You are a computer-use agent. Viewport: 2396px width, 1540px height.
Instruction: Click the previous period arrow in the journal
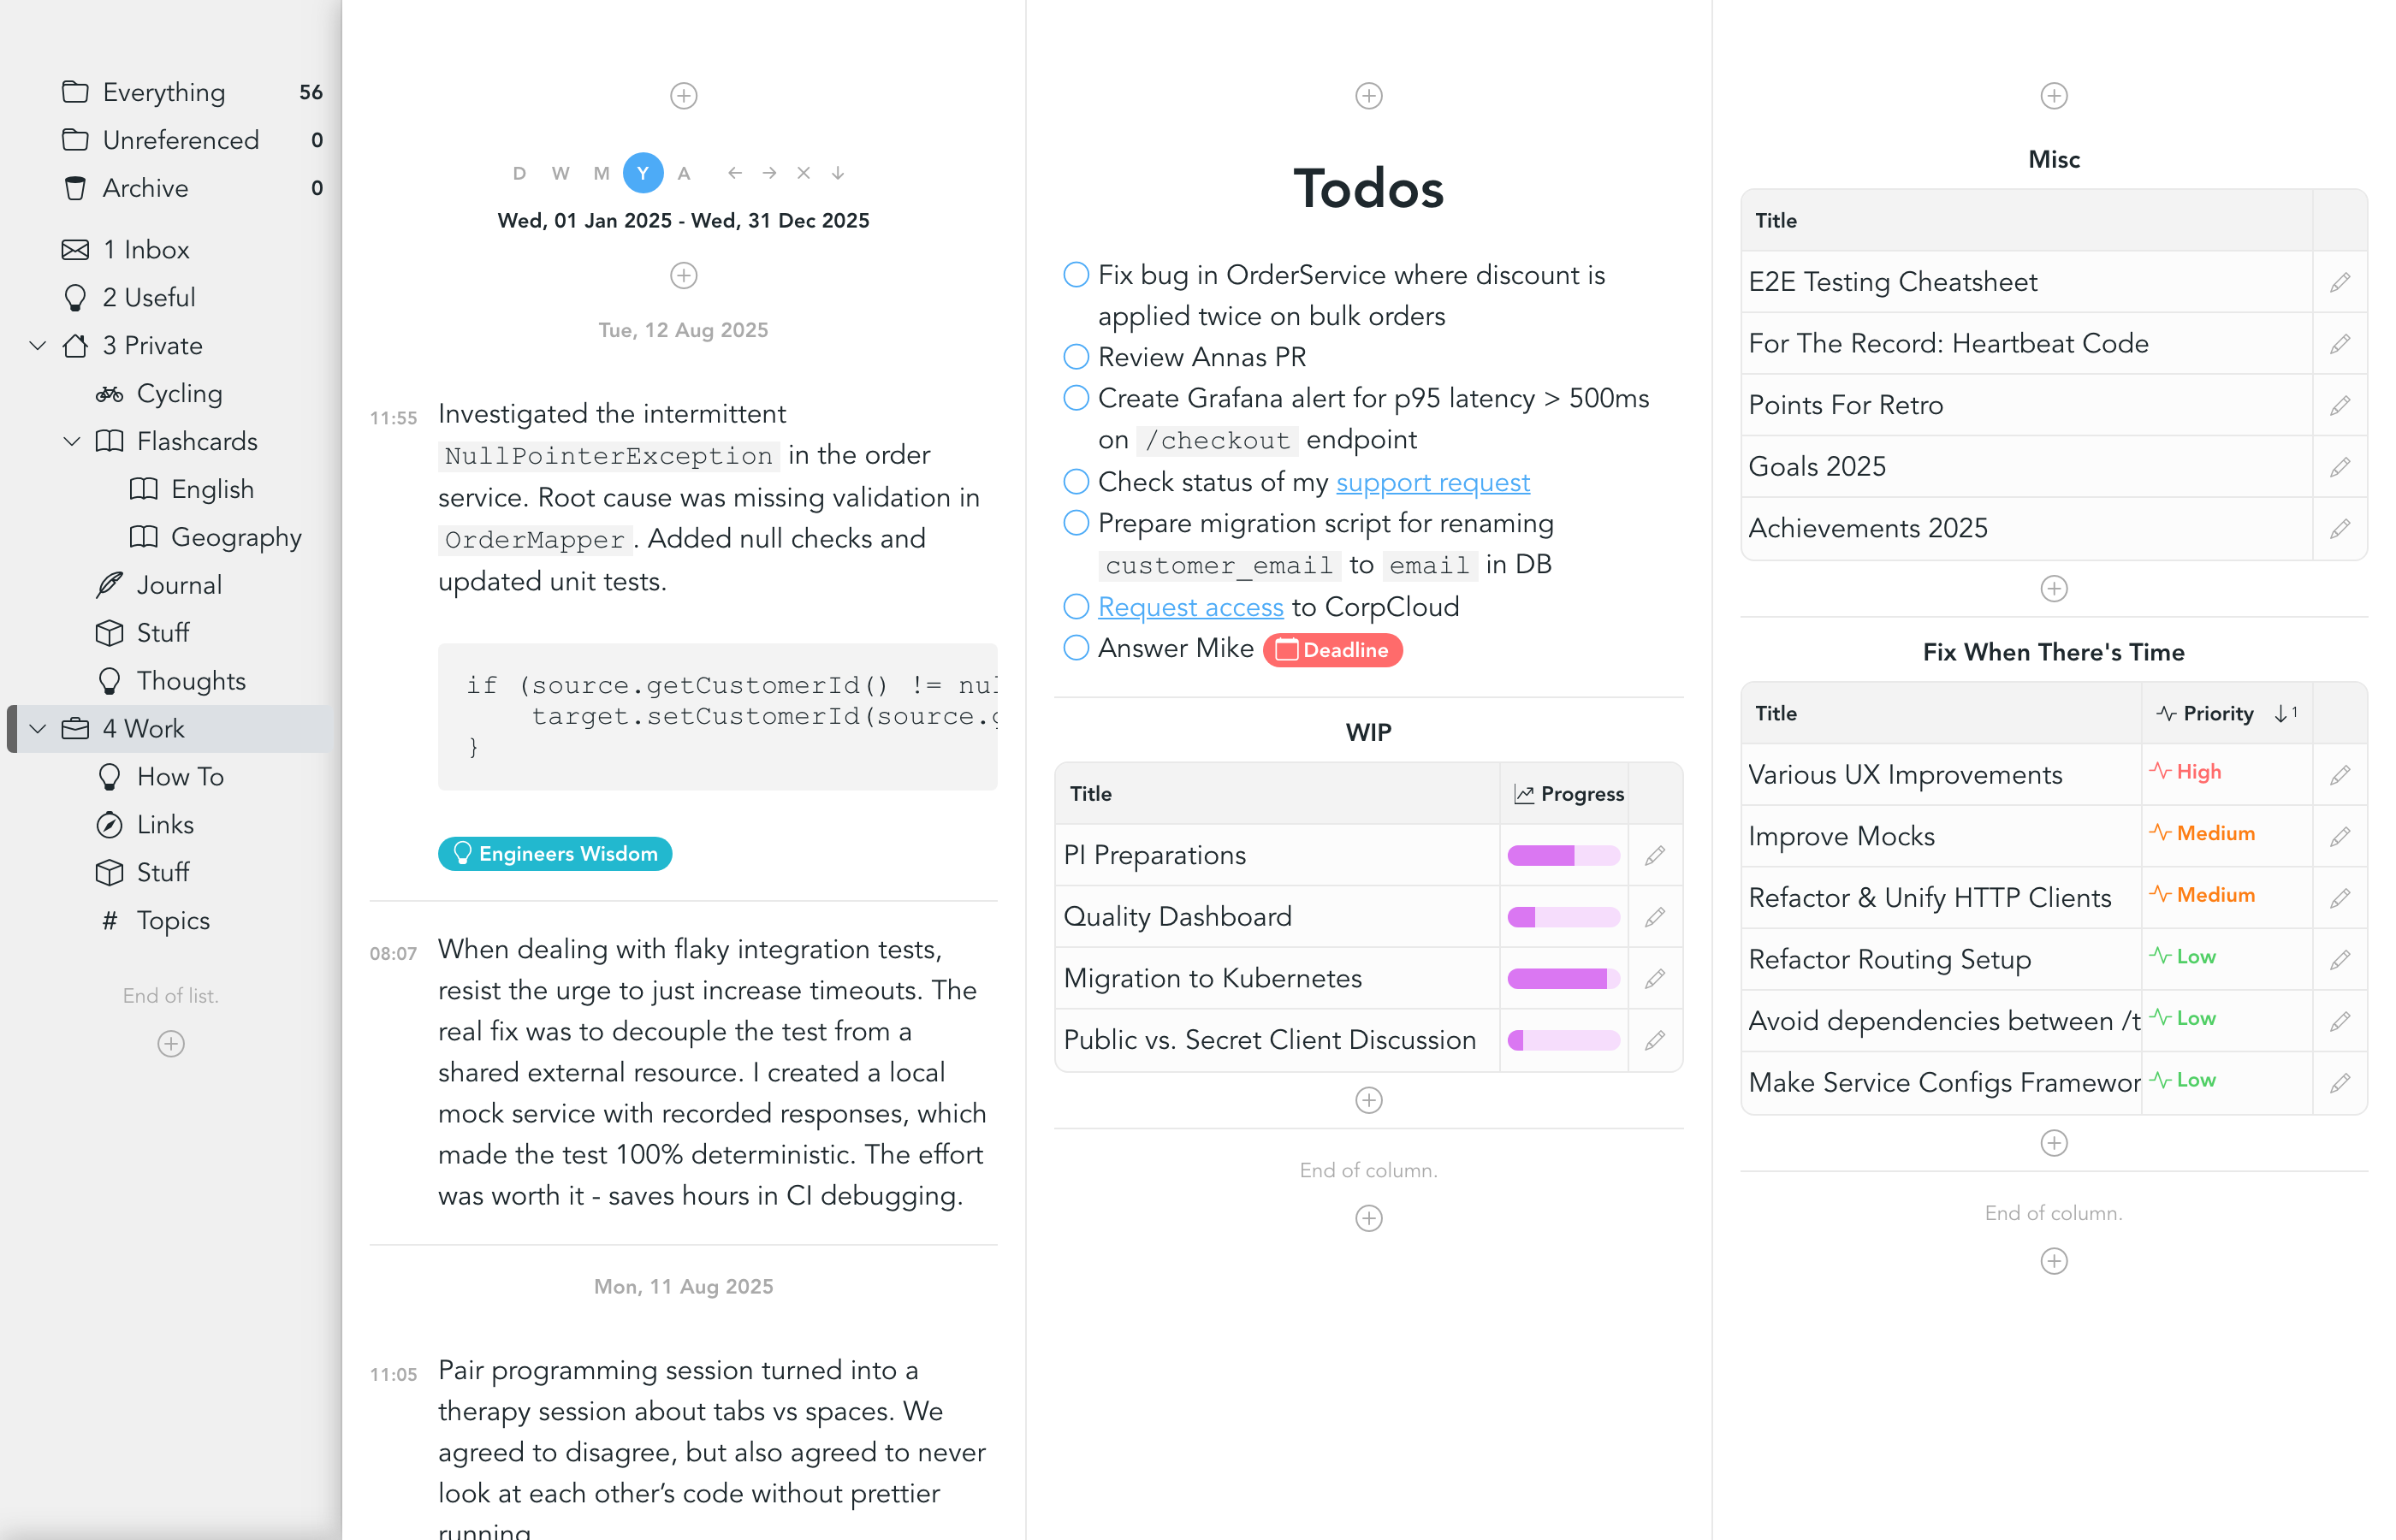[x=735, y=173]
